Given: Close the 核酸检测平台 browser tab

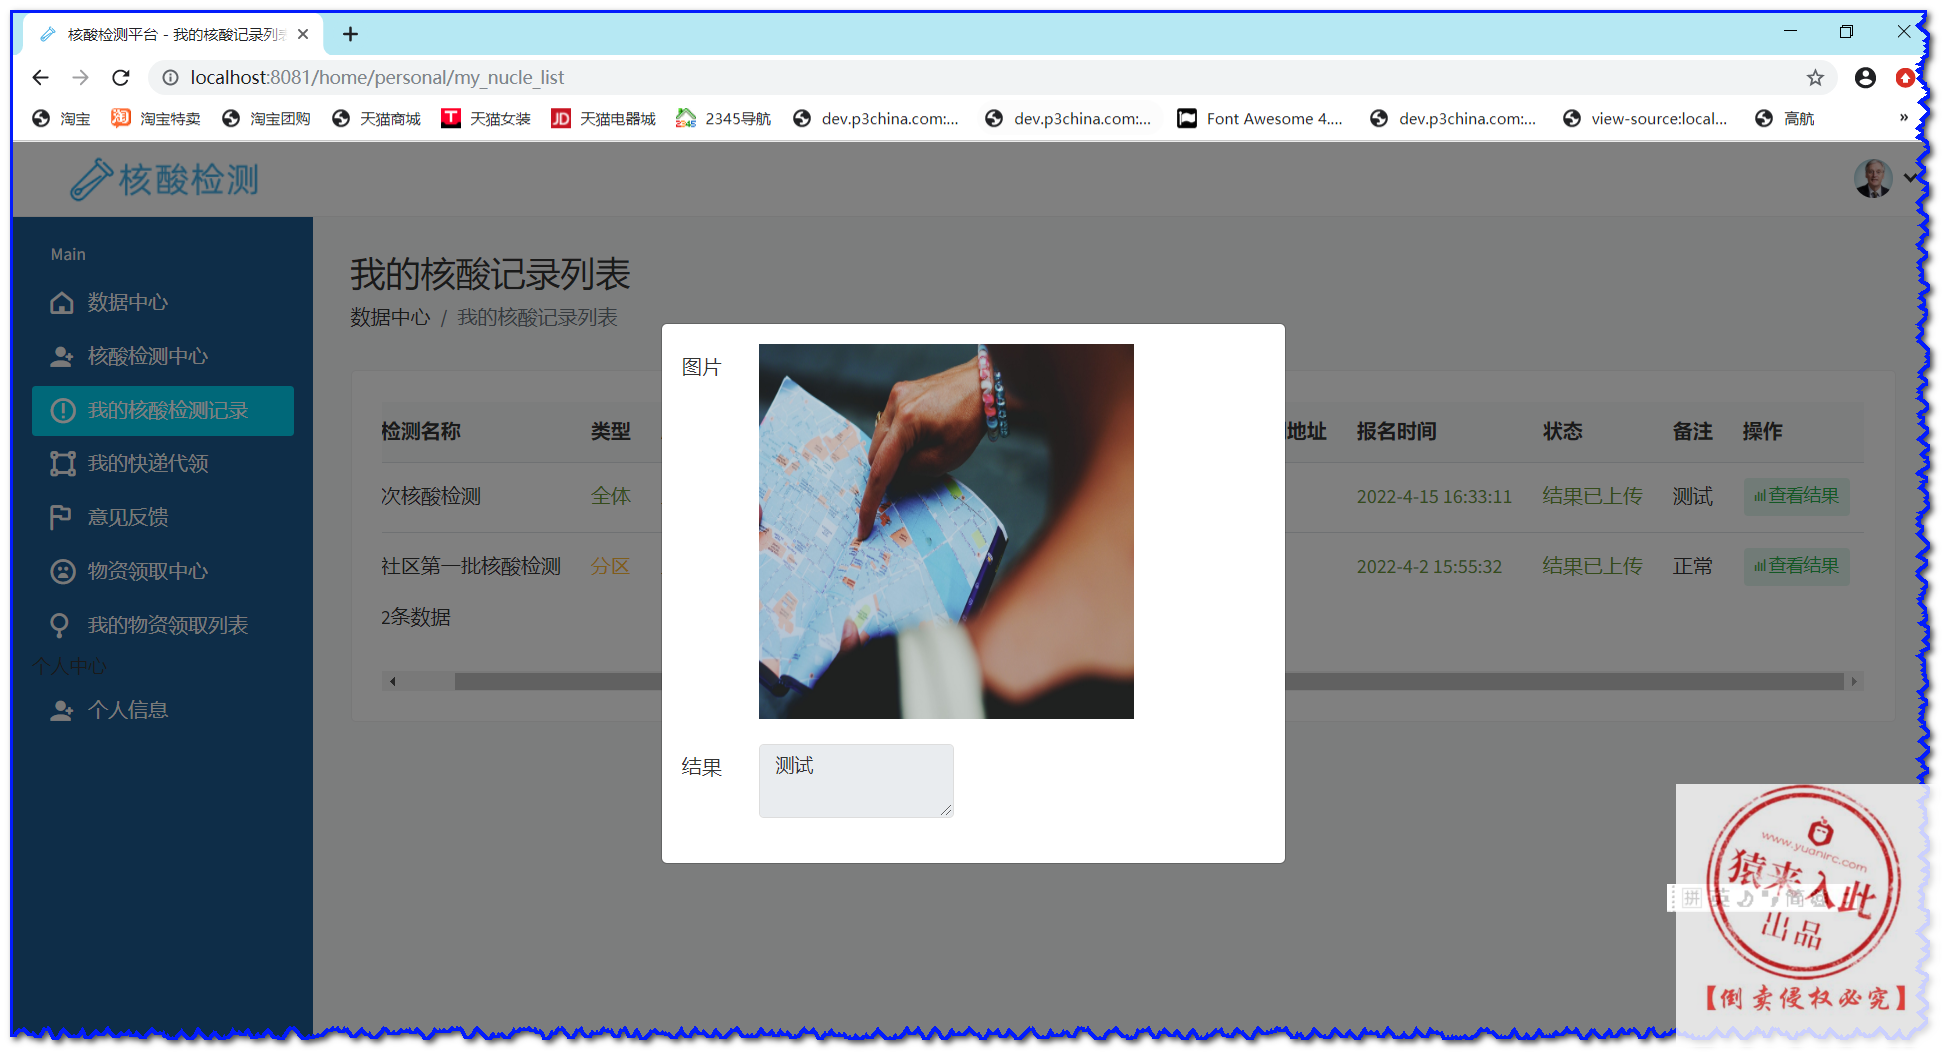Looking at the screenshot, I should tap(303, 34).
